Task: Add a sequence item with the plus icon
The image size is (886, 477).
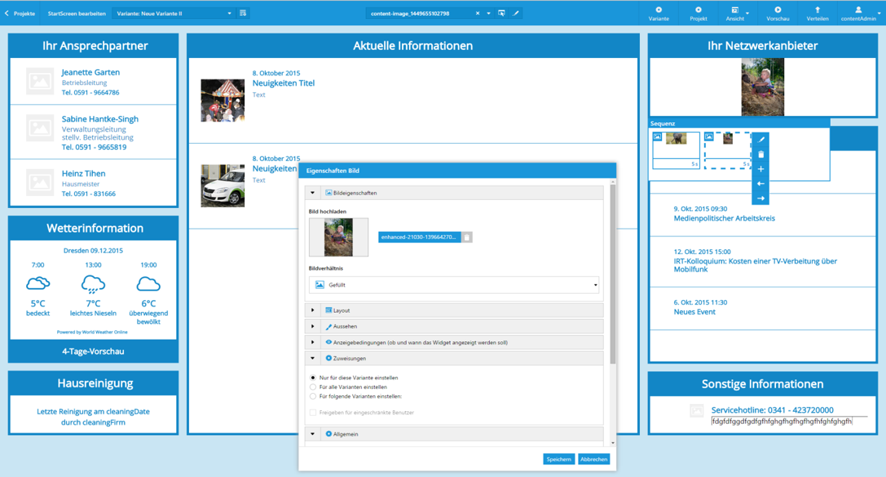Action: [761, 169]
